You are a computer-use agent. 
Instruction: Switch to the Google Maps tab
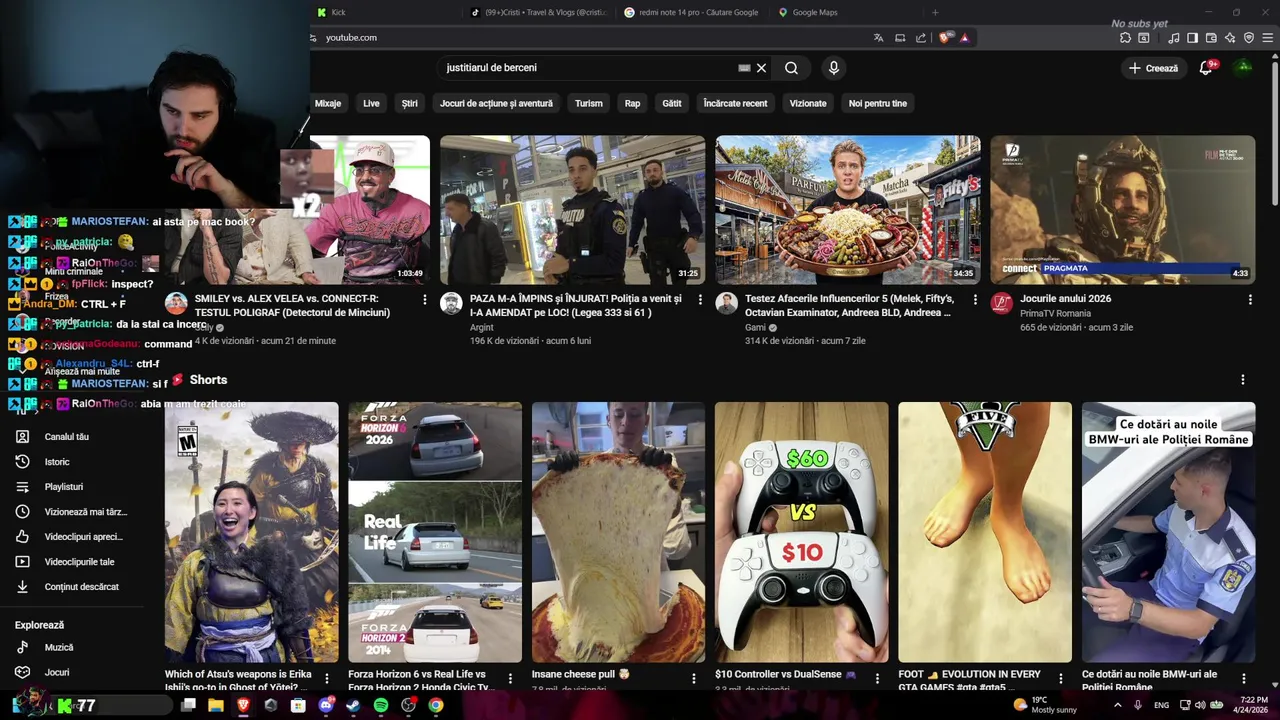point(847,12)
